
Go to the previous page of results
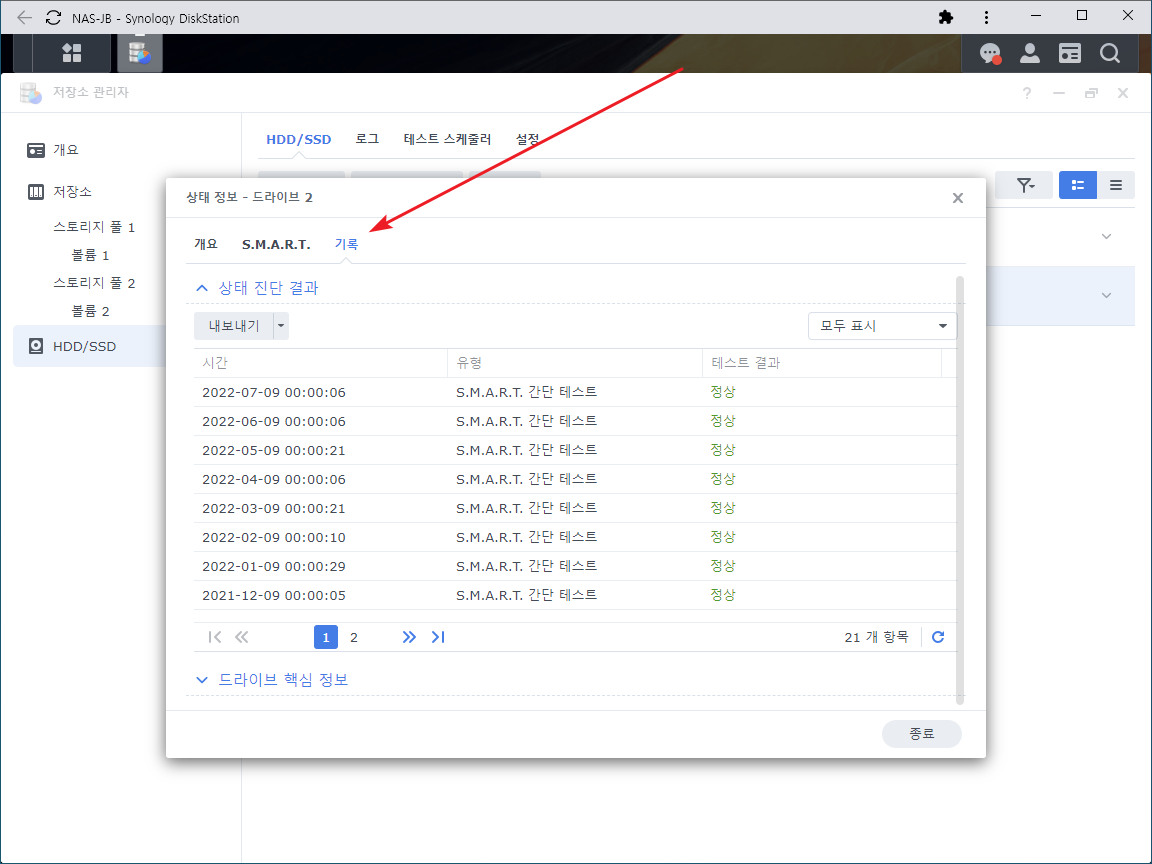242,637
